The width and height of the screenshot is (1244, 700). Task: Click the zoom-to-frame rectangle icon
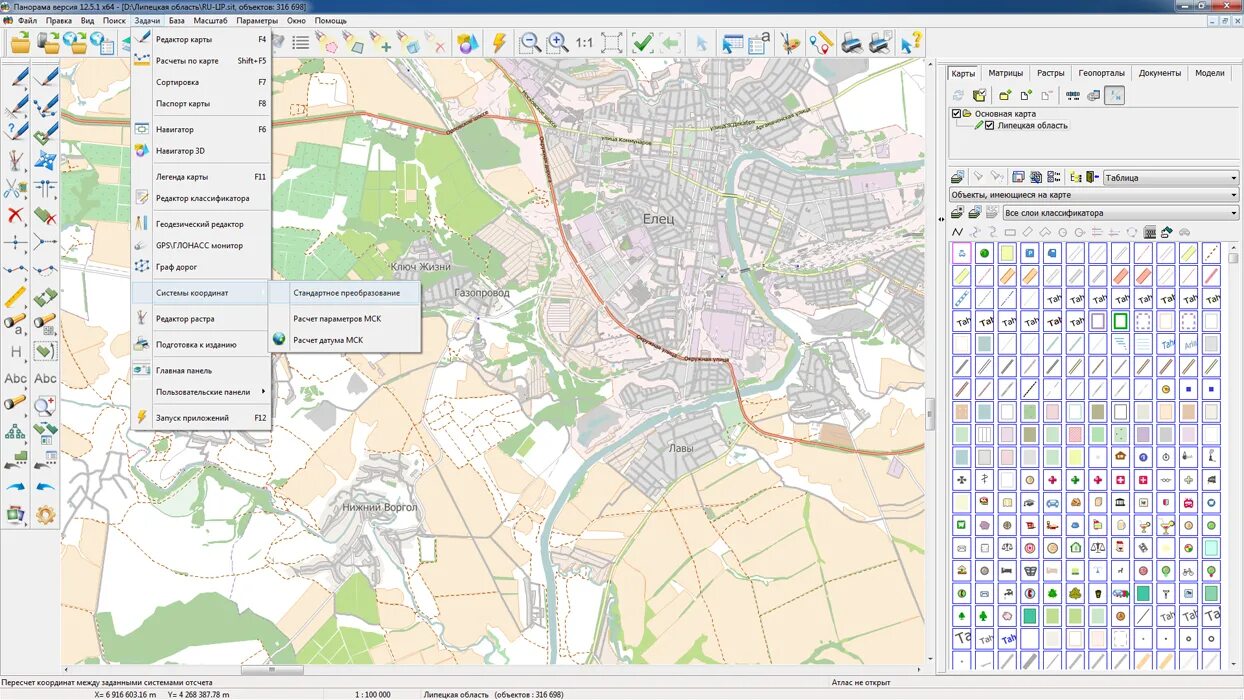pos(612,43)
